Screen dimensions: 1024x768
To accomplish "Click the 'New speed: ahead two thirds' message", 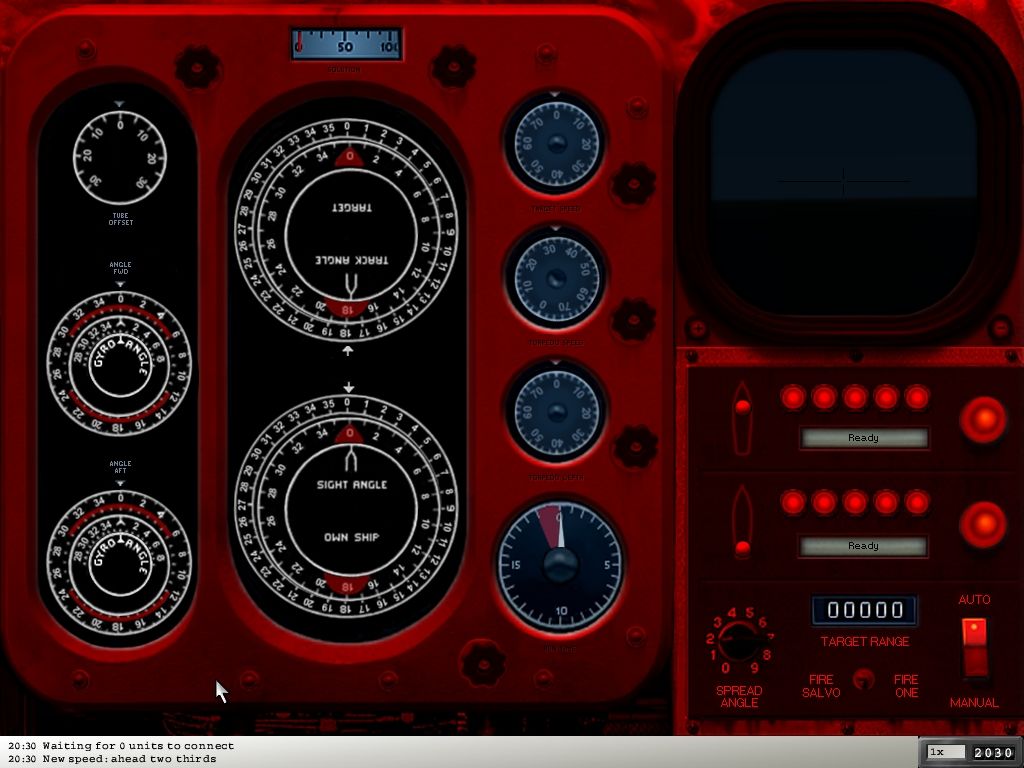I will 129,759.
